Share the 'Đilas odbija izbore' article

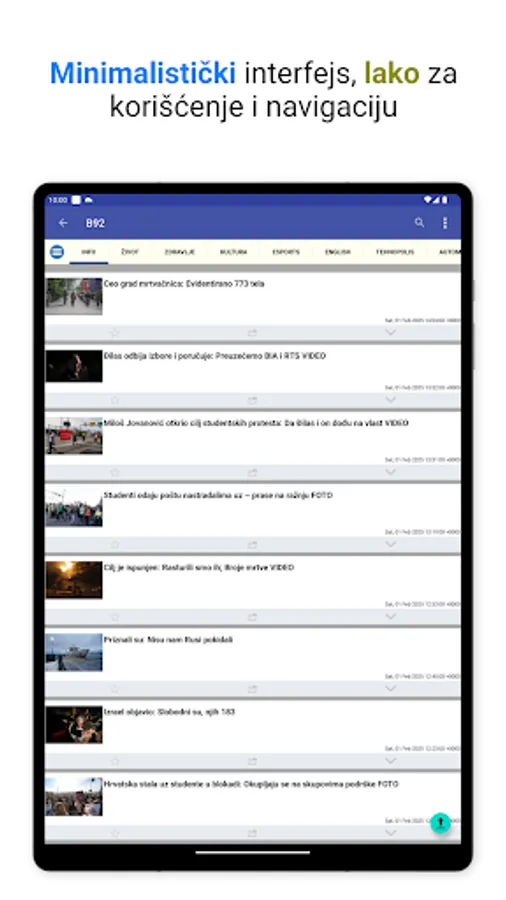point(252,399)
